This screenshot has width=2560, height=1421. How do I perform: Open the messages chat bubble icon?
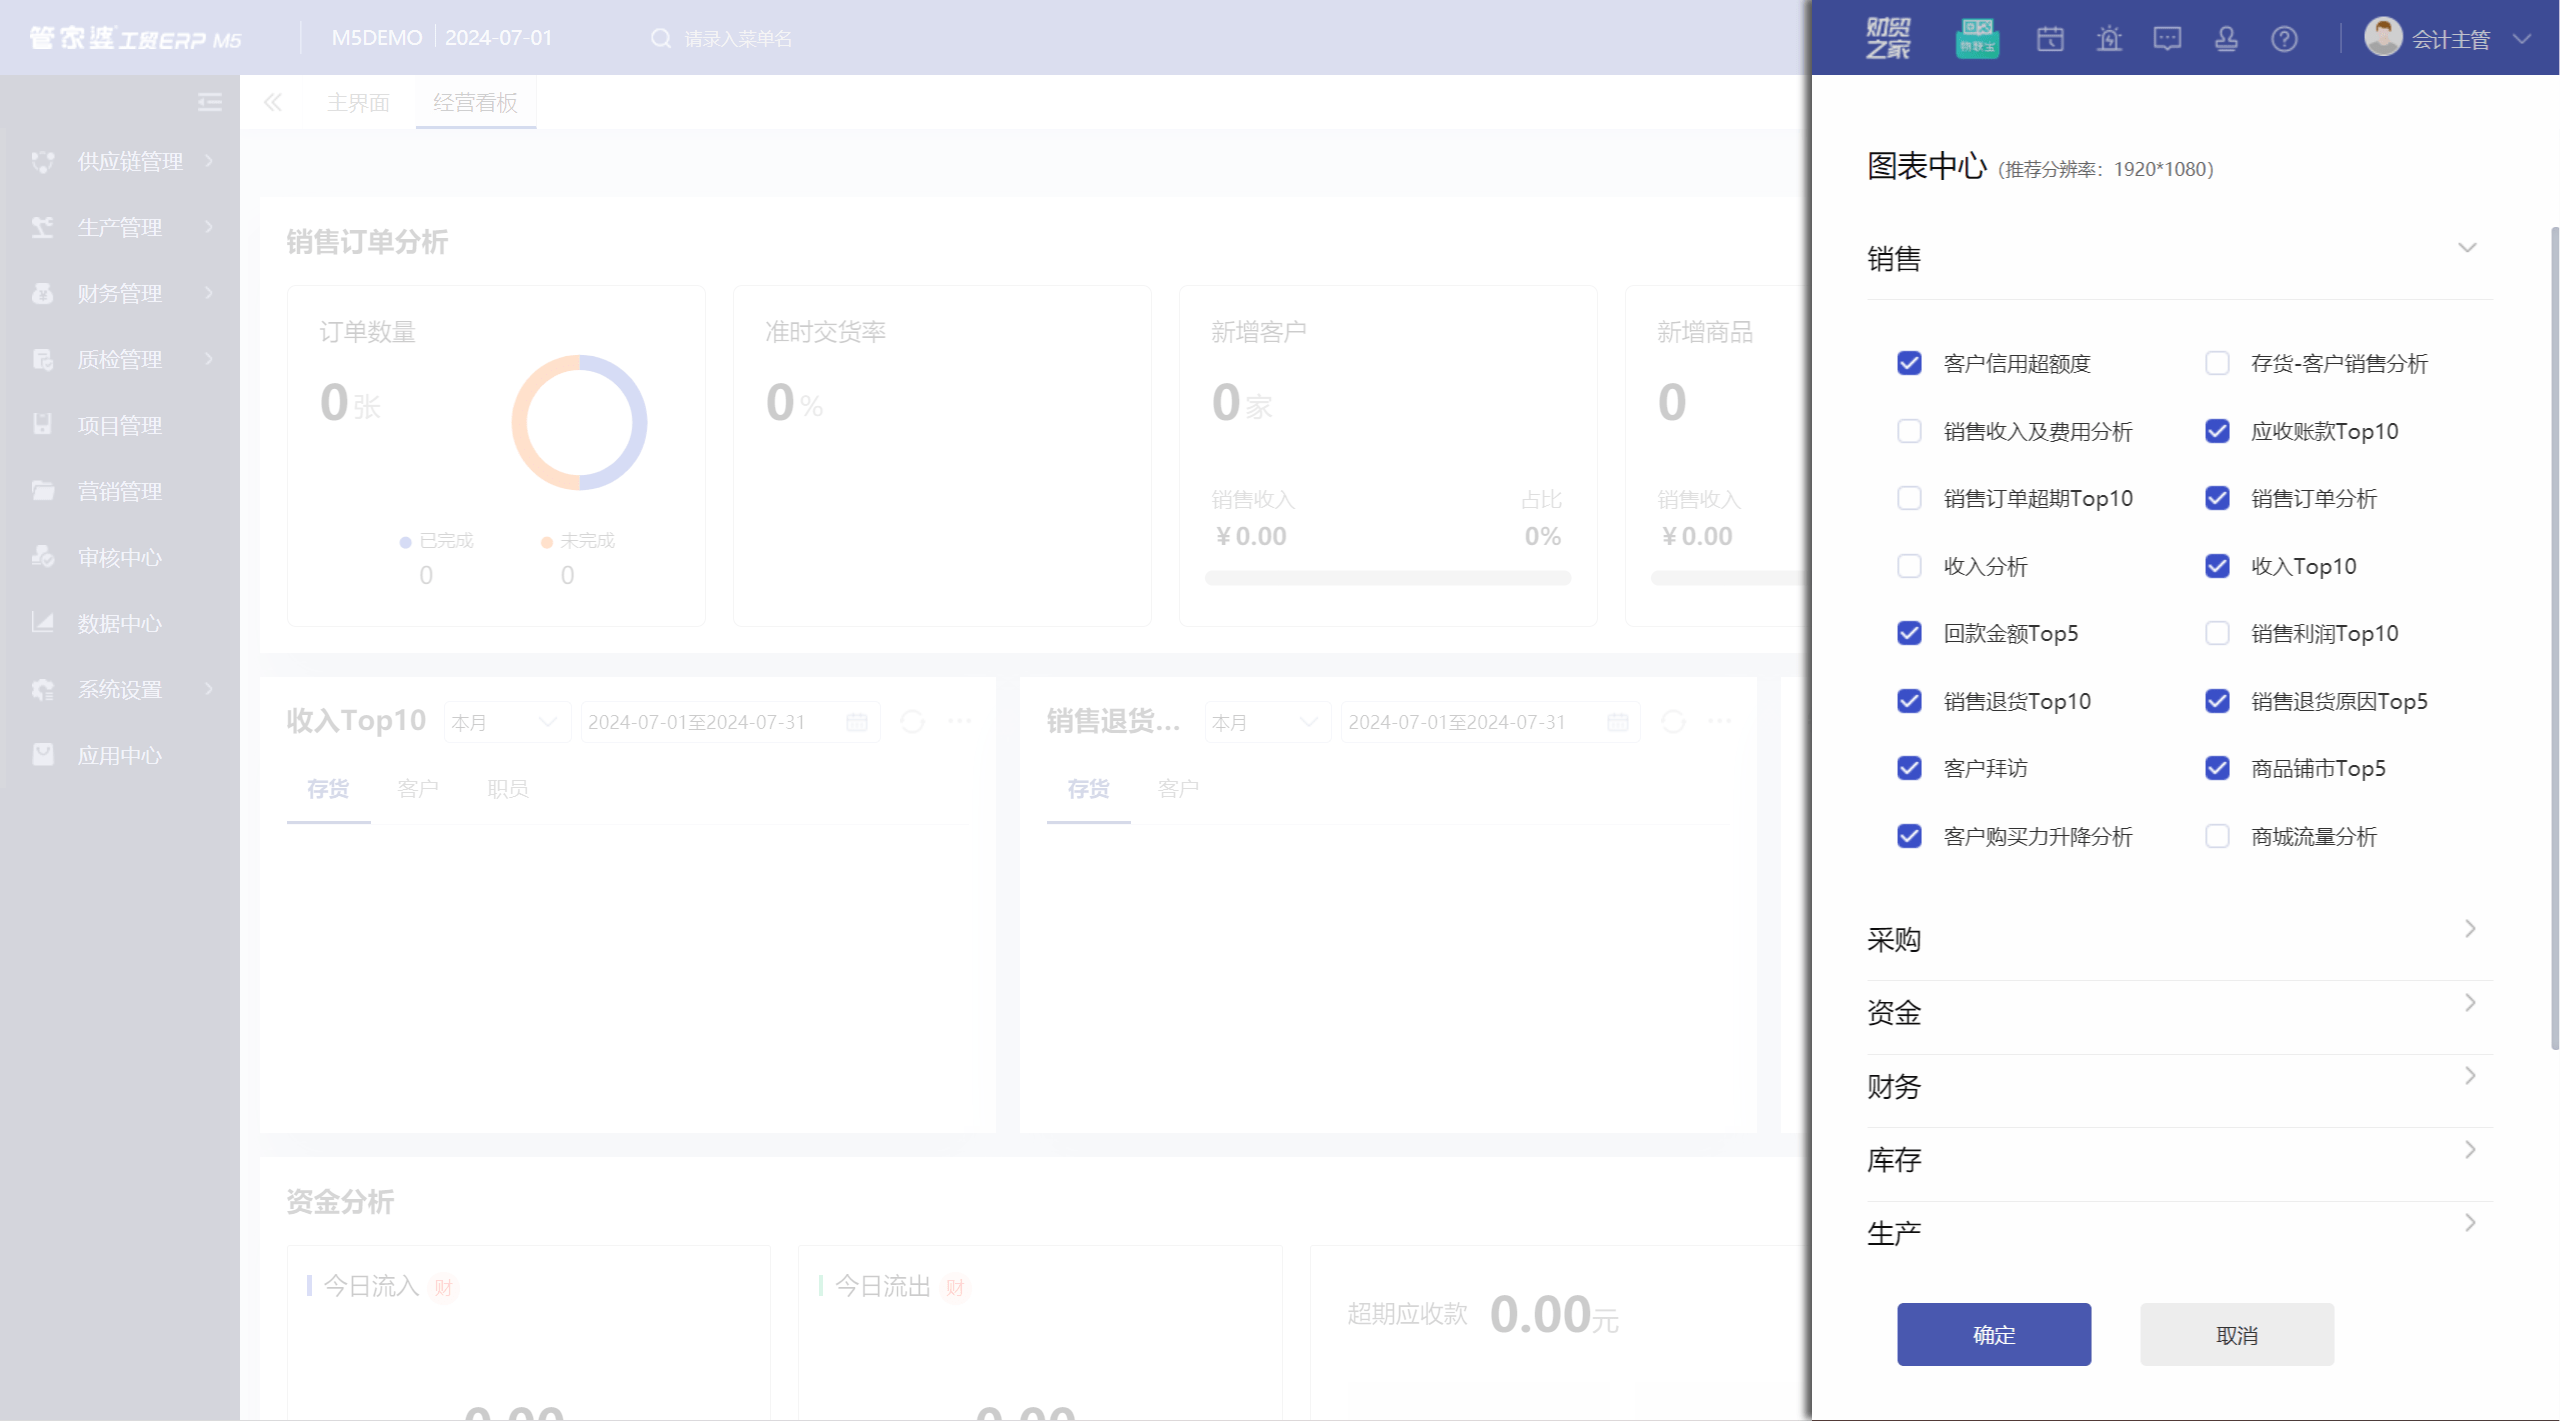pyautogui.click(x=2167, y=38)
